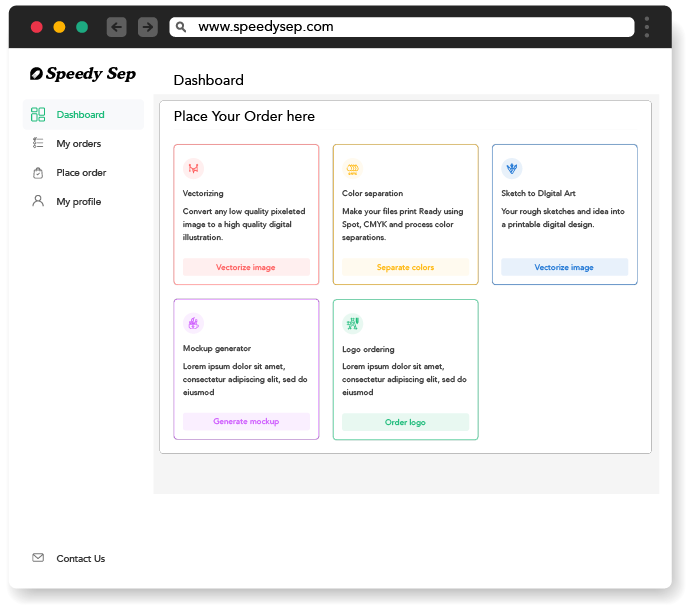Screen dimensions: 692x616
Task: Click the purple Mockup generator card icon
Action: 193,323
